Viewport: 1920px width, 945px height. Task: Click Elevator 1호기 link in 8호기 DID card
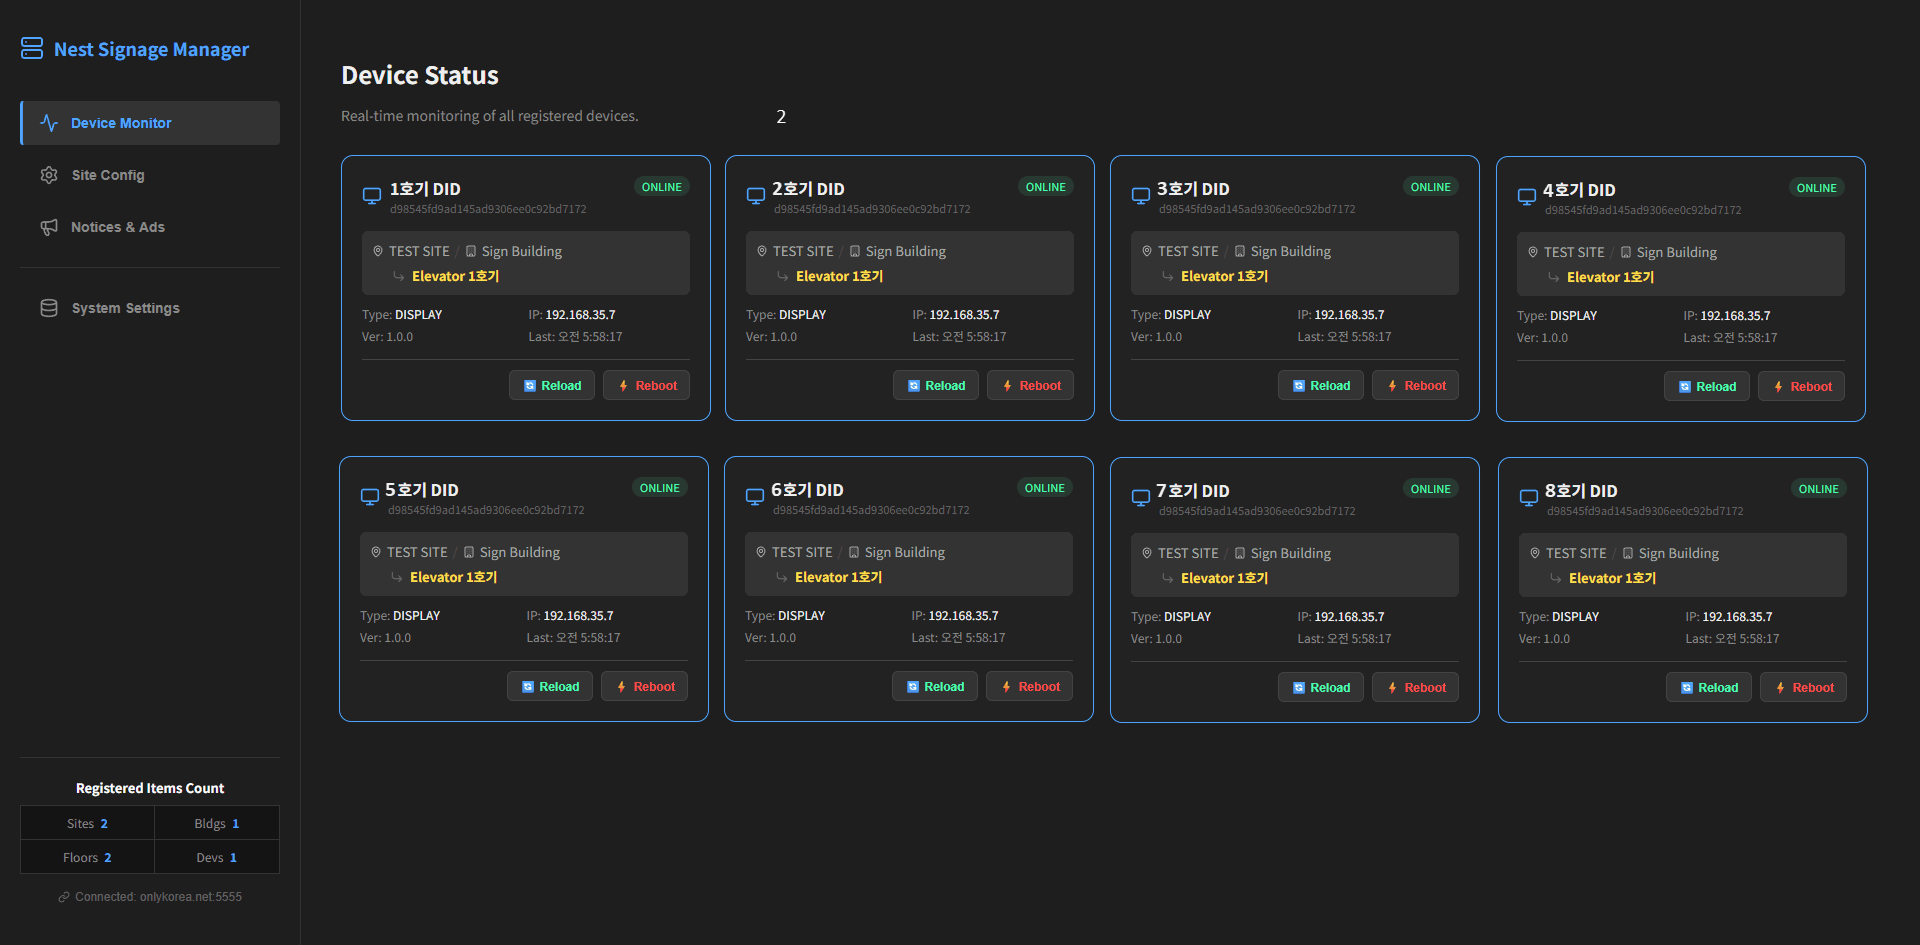click(x=1612, y=578)
